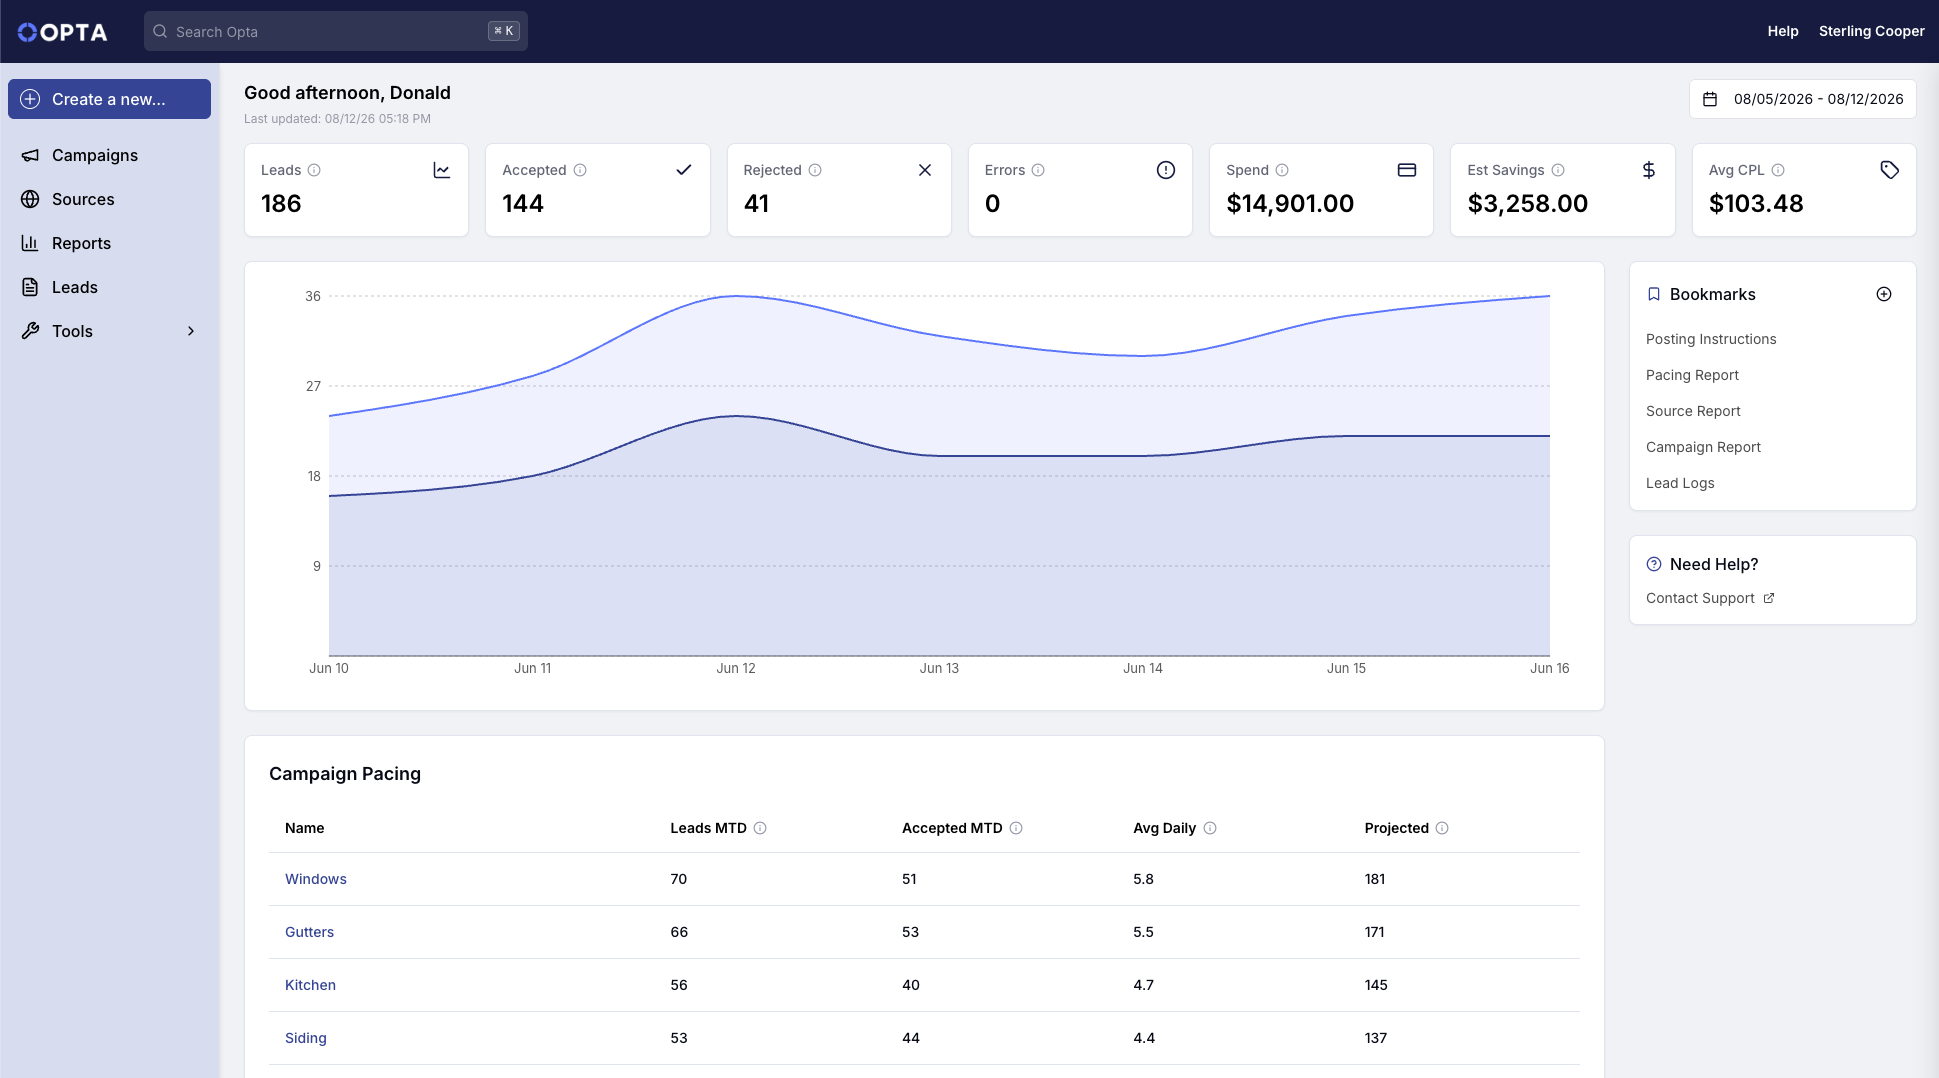
Task: Click the Leads document icon
Action: 31,287
